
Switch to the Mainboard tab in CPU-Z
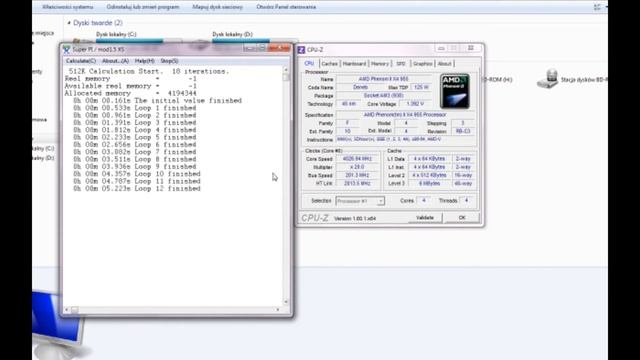(354, 64)
